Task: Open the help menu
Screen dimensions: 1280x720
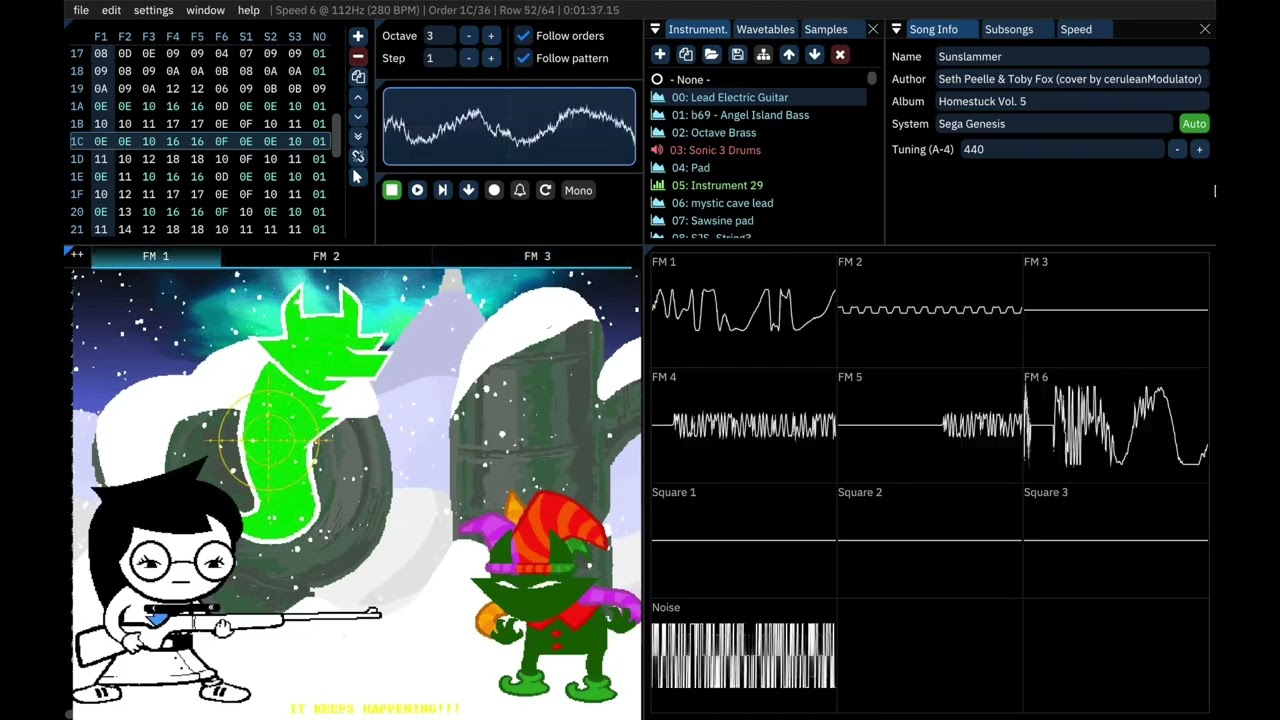Action: coord(248,10)
